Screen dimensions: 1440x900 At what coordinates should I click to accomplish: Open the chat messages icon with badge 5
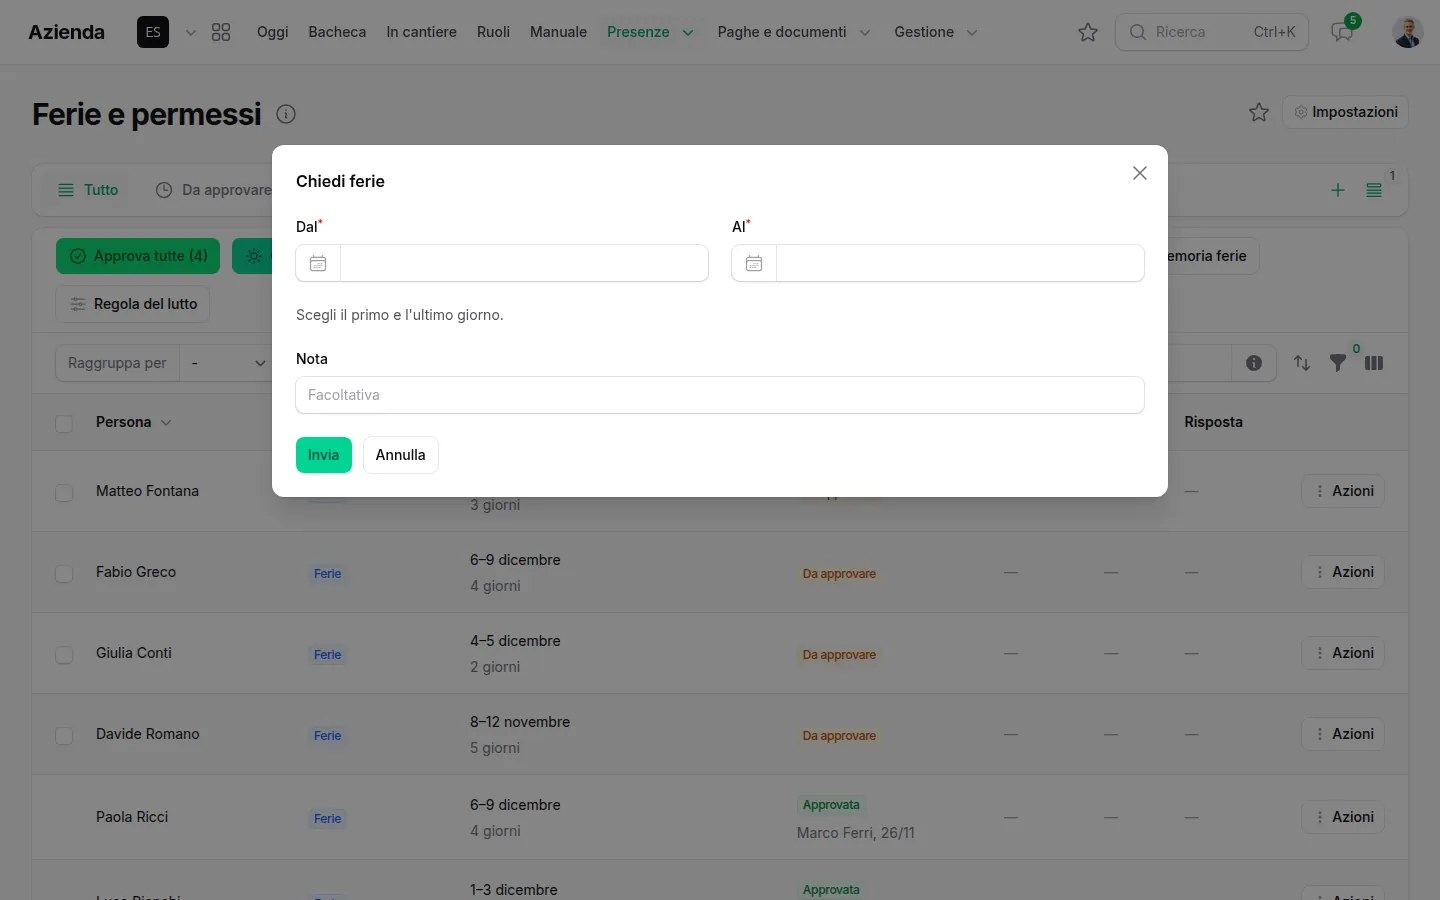tap(1342, 32)
